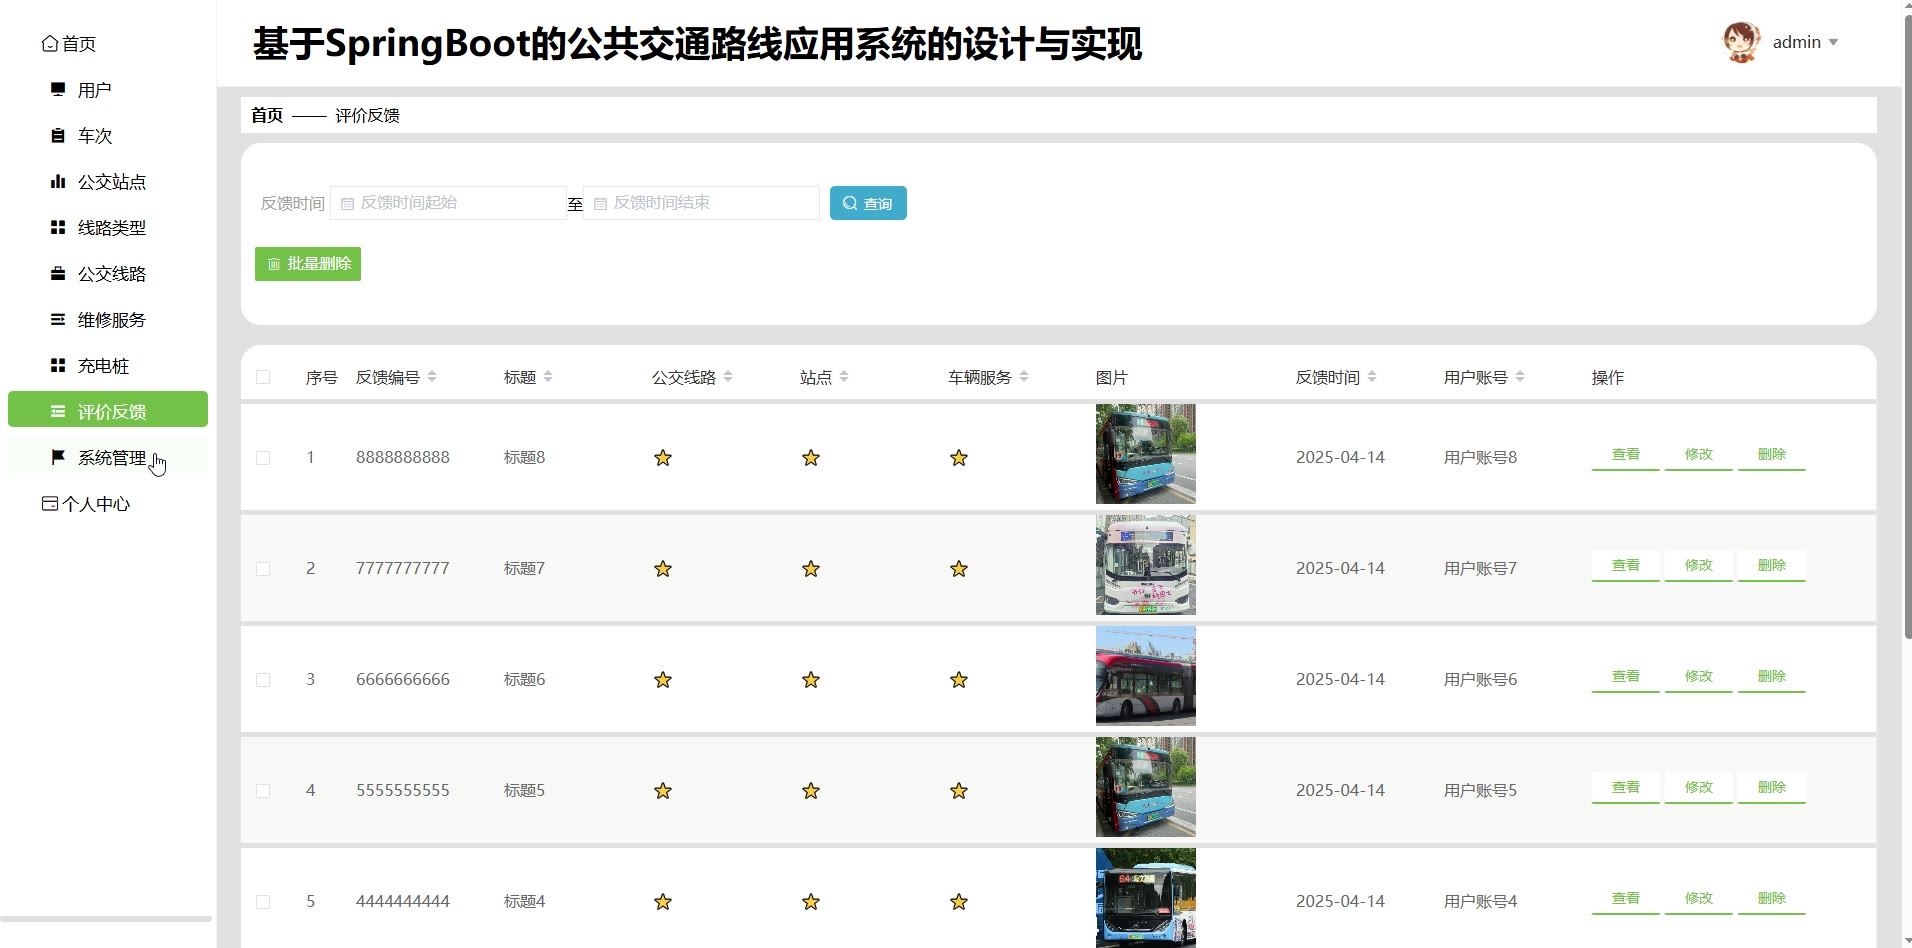Click the 公交站点 bar chart icon
1912x948 pixels.
[x=58, y=182]
